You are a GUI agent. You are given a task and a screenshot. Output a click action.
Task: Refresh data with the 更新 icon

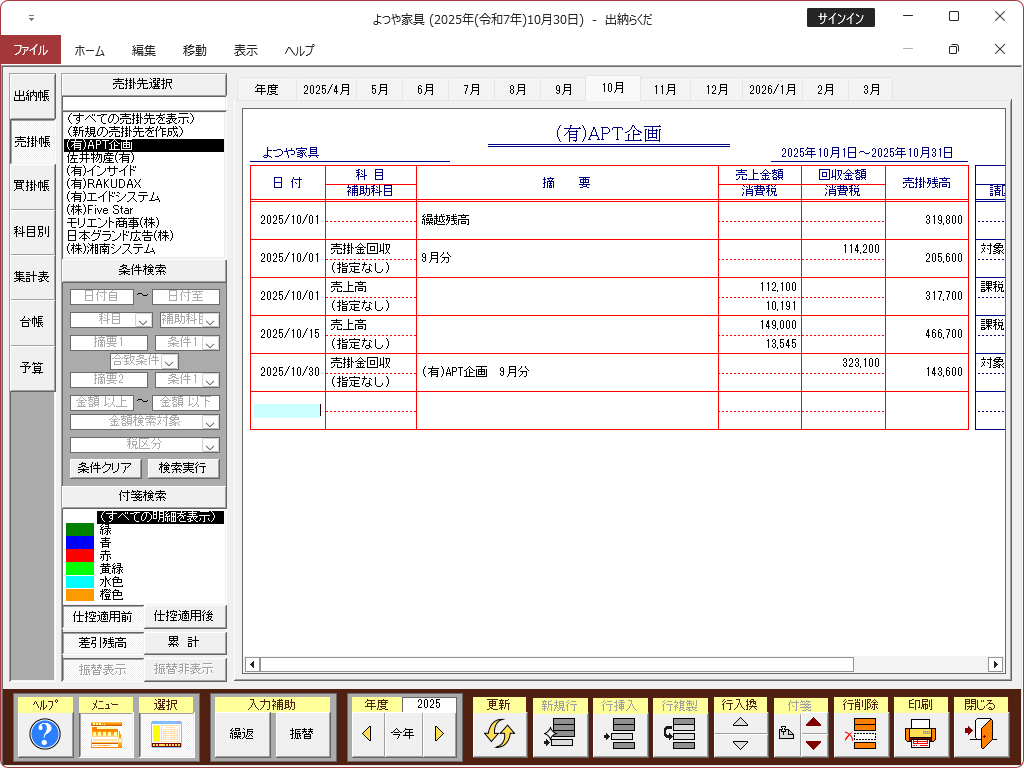[x=499, y=735]
